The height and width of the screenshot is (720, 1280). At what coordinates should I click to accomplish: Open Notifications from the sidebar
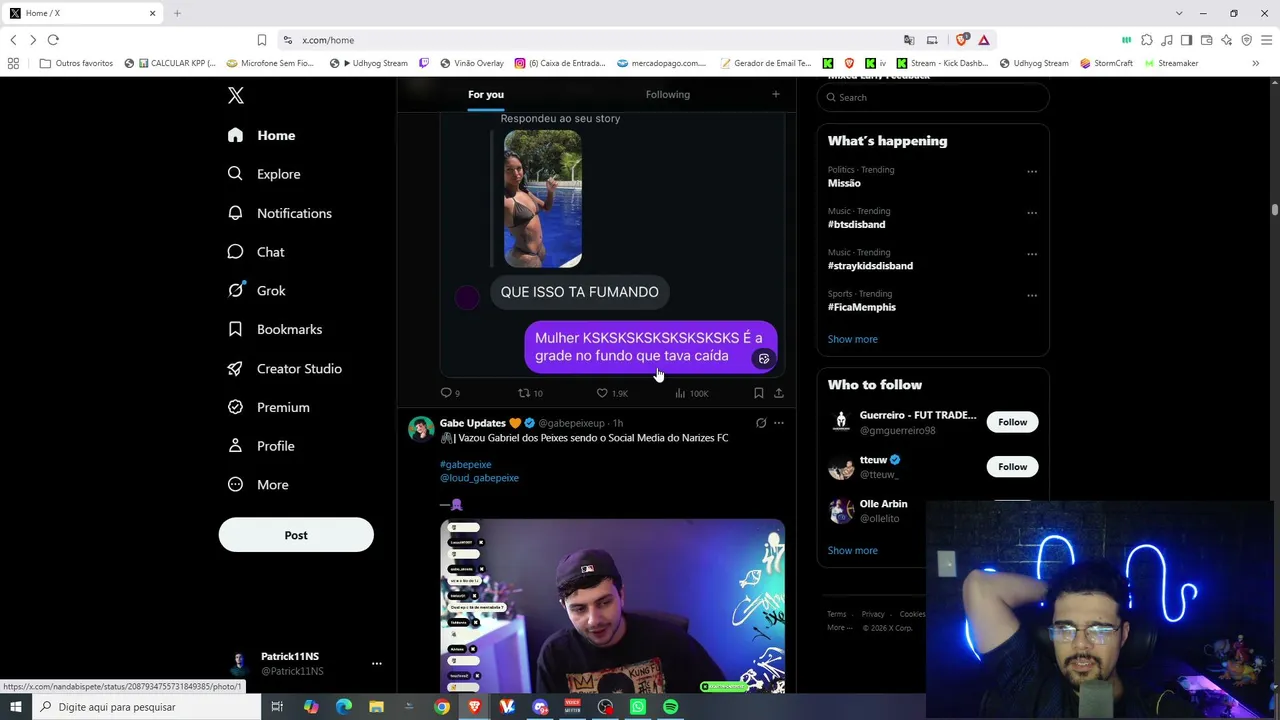(280, 213)
